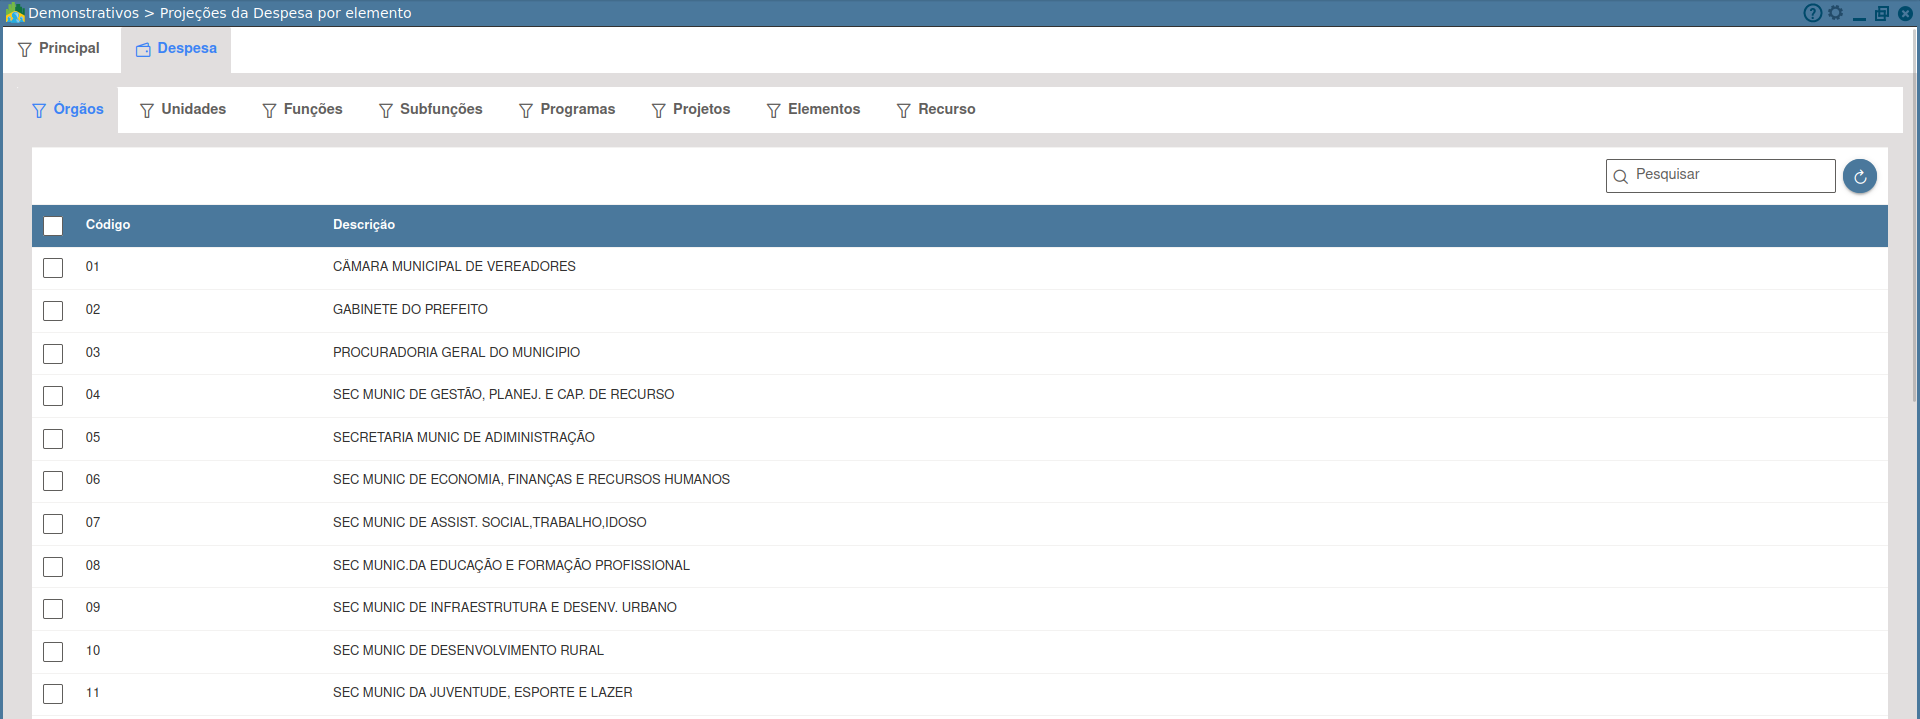Click the application logo in title bar

click(14, 13)
